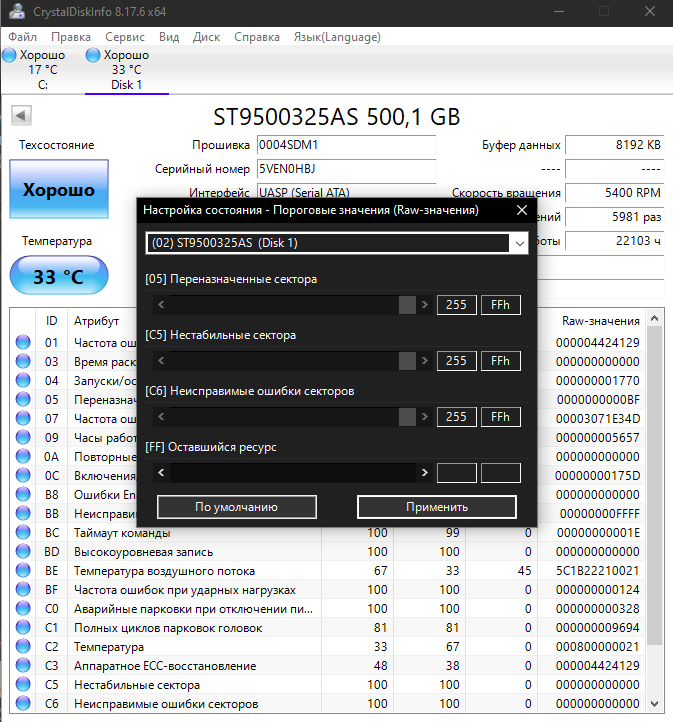
Task: Click the 255 value box for attribute C6
Action: [456, 417]
